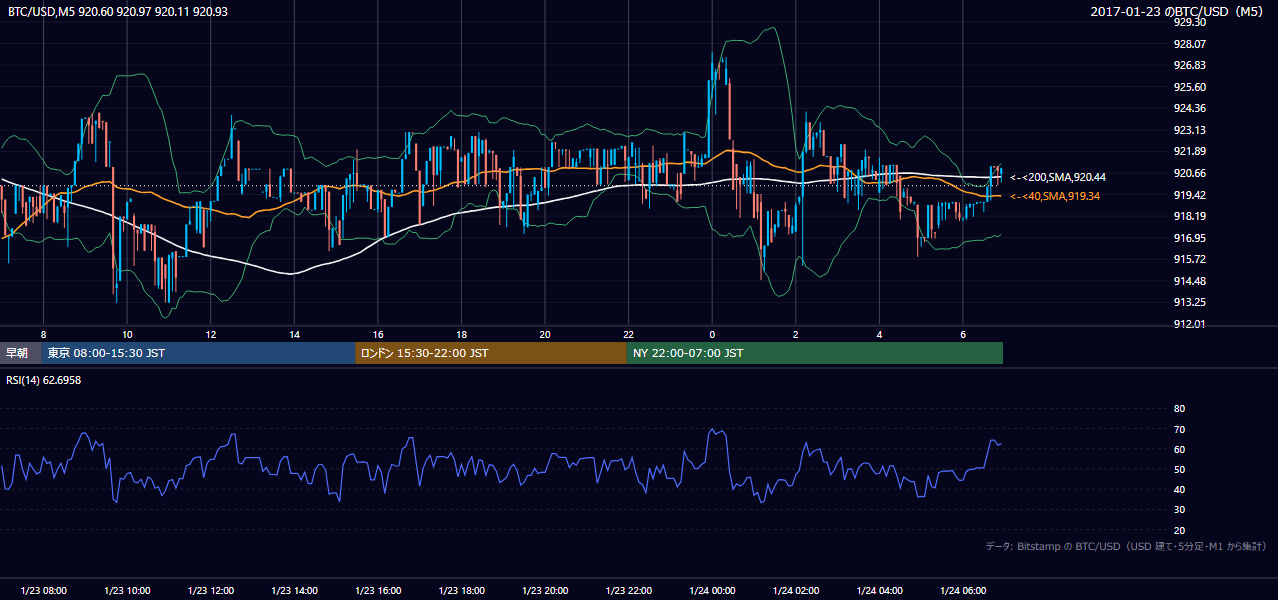Click the 1/23 08:00 time axis label
The width and height of the screenshot is (1278, 600).
tap(44, 591)
